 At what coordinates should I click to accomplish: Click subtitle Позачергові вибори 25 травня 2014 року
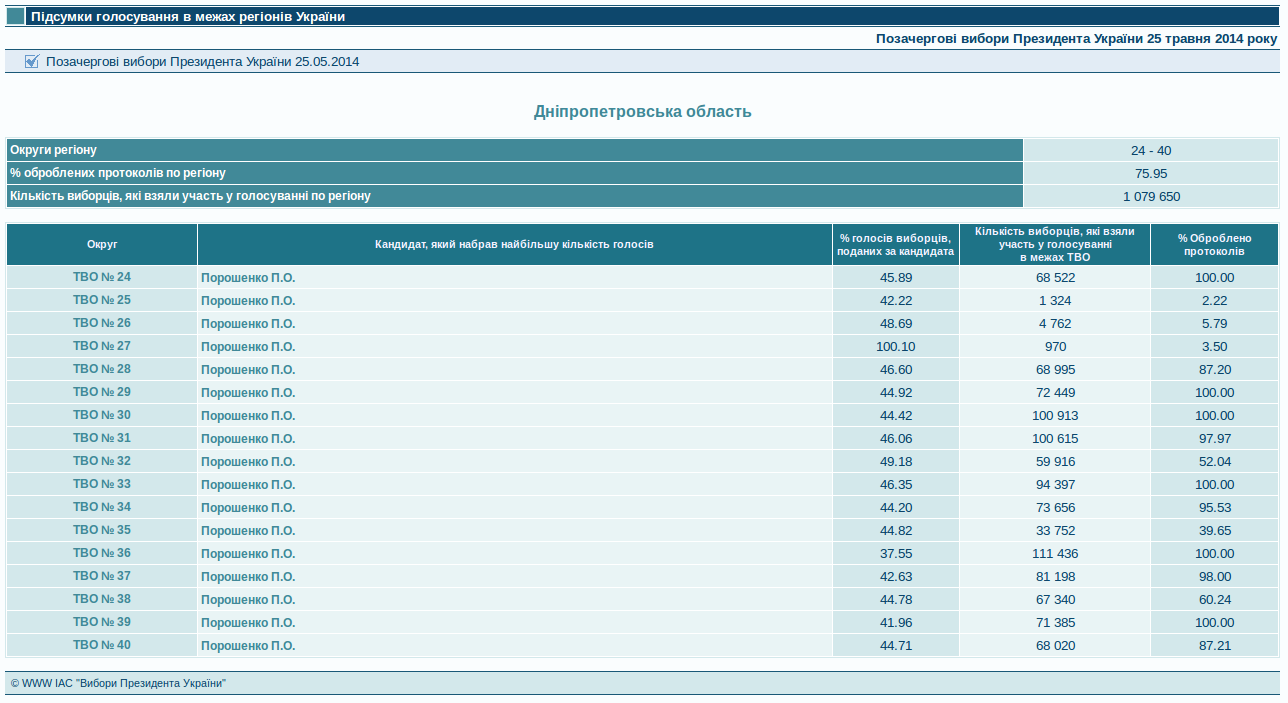(x=1077, y=39)
